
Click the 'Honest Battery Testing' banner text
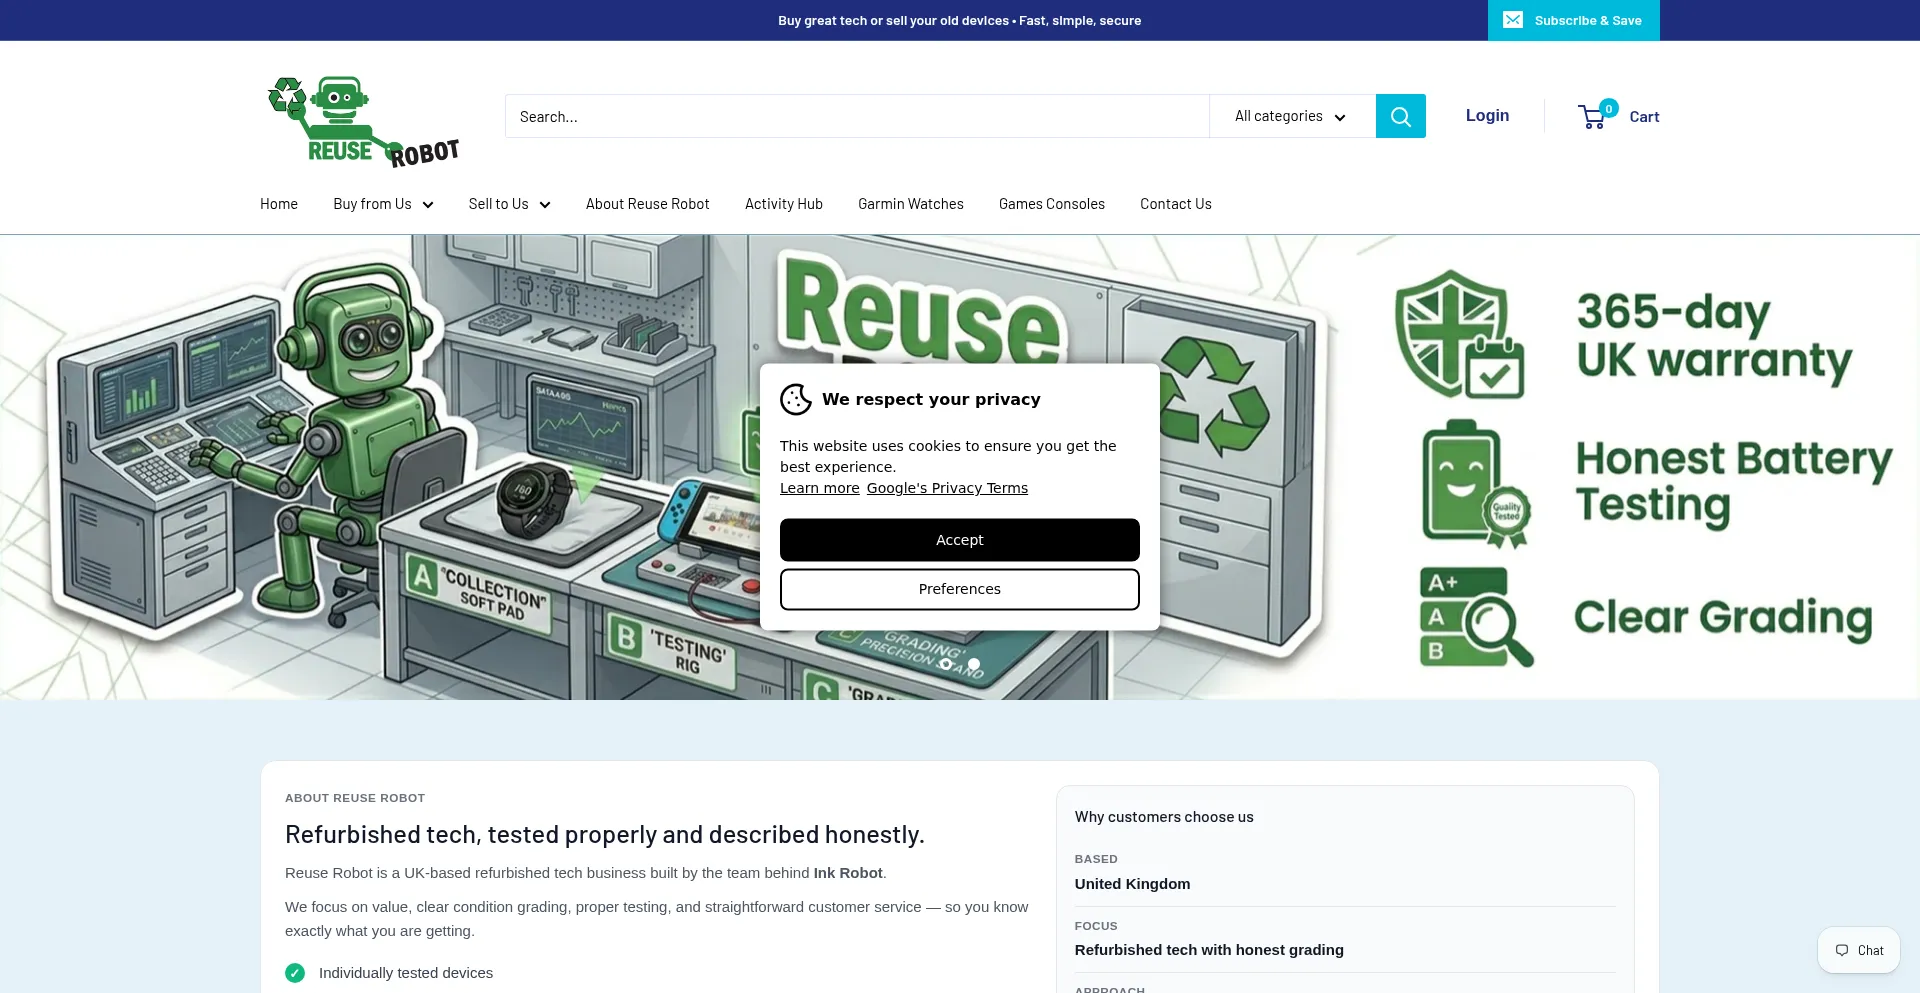click(1734, 483)
